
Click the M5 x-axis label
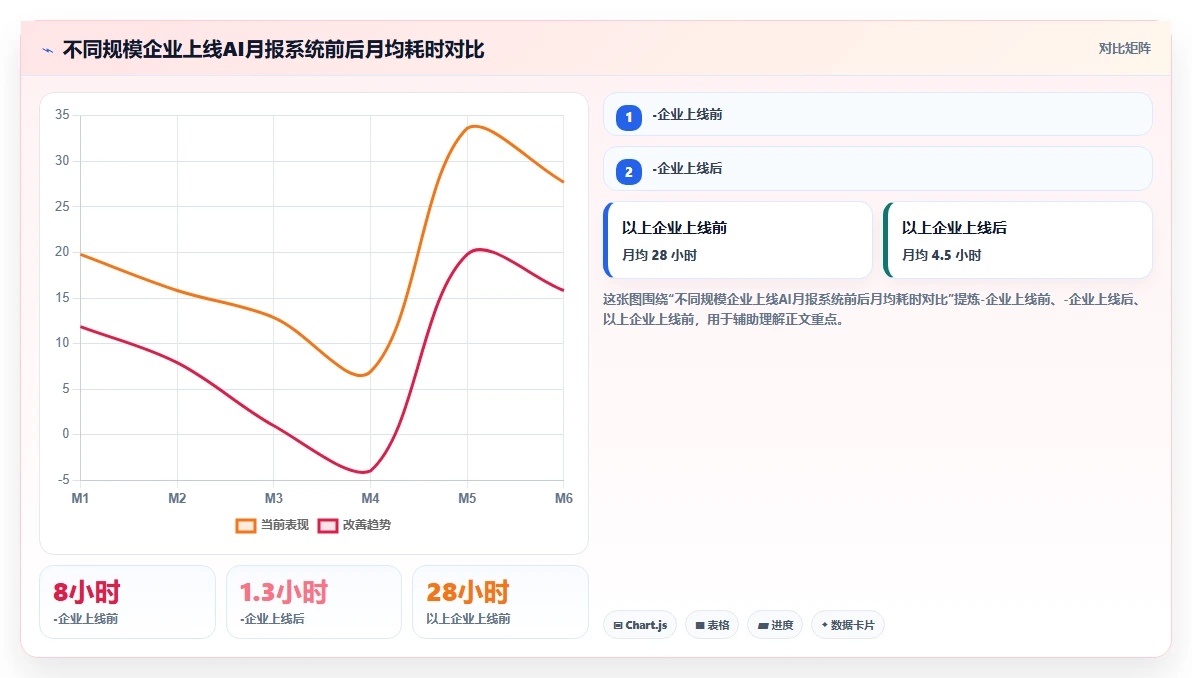pos(467,499)
